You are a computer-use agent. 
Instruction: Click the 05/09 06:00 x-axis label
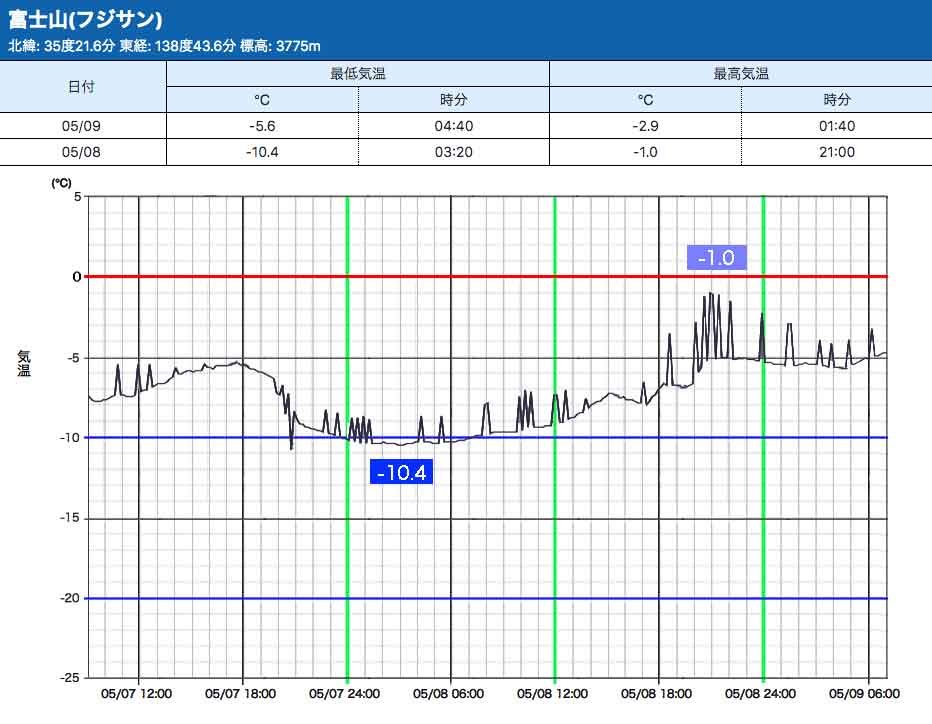pos(864,694)
